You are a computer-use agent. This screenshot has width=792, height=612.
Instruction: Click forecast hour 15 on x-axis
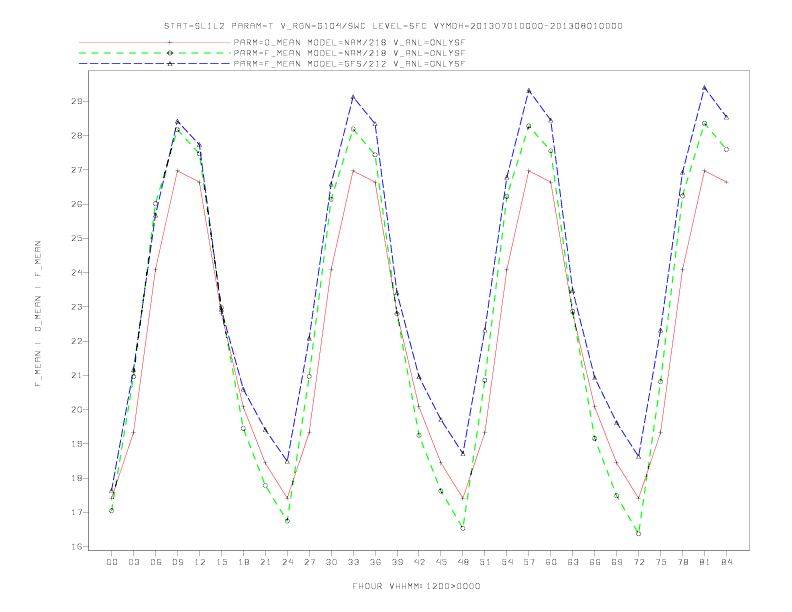click(221, 562)
